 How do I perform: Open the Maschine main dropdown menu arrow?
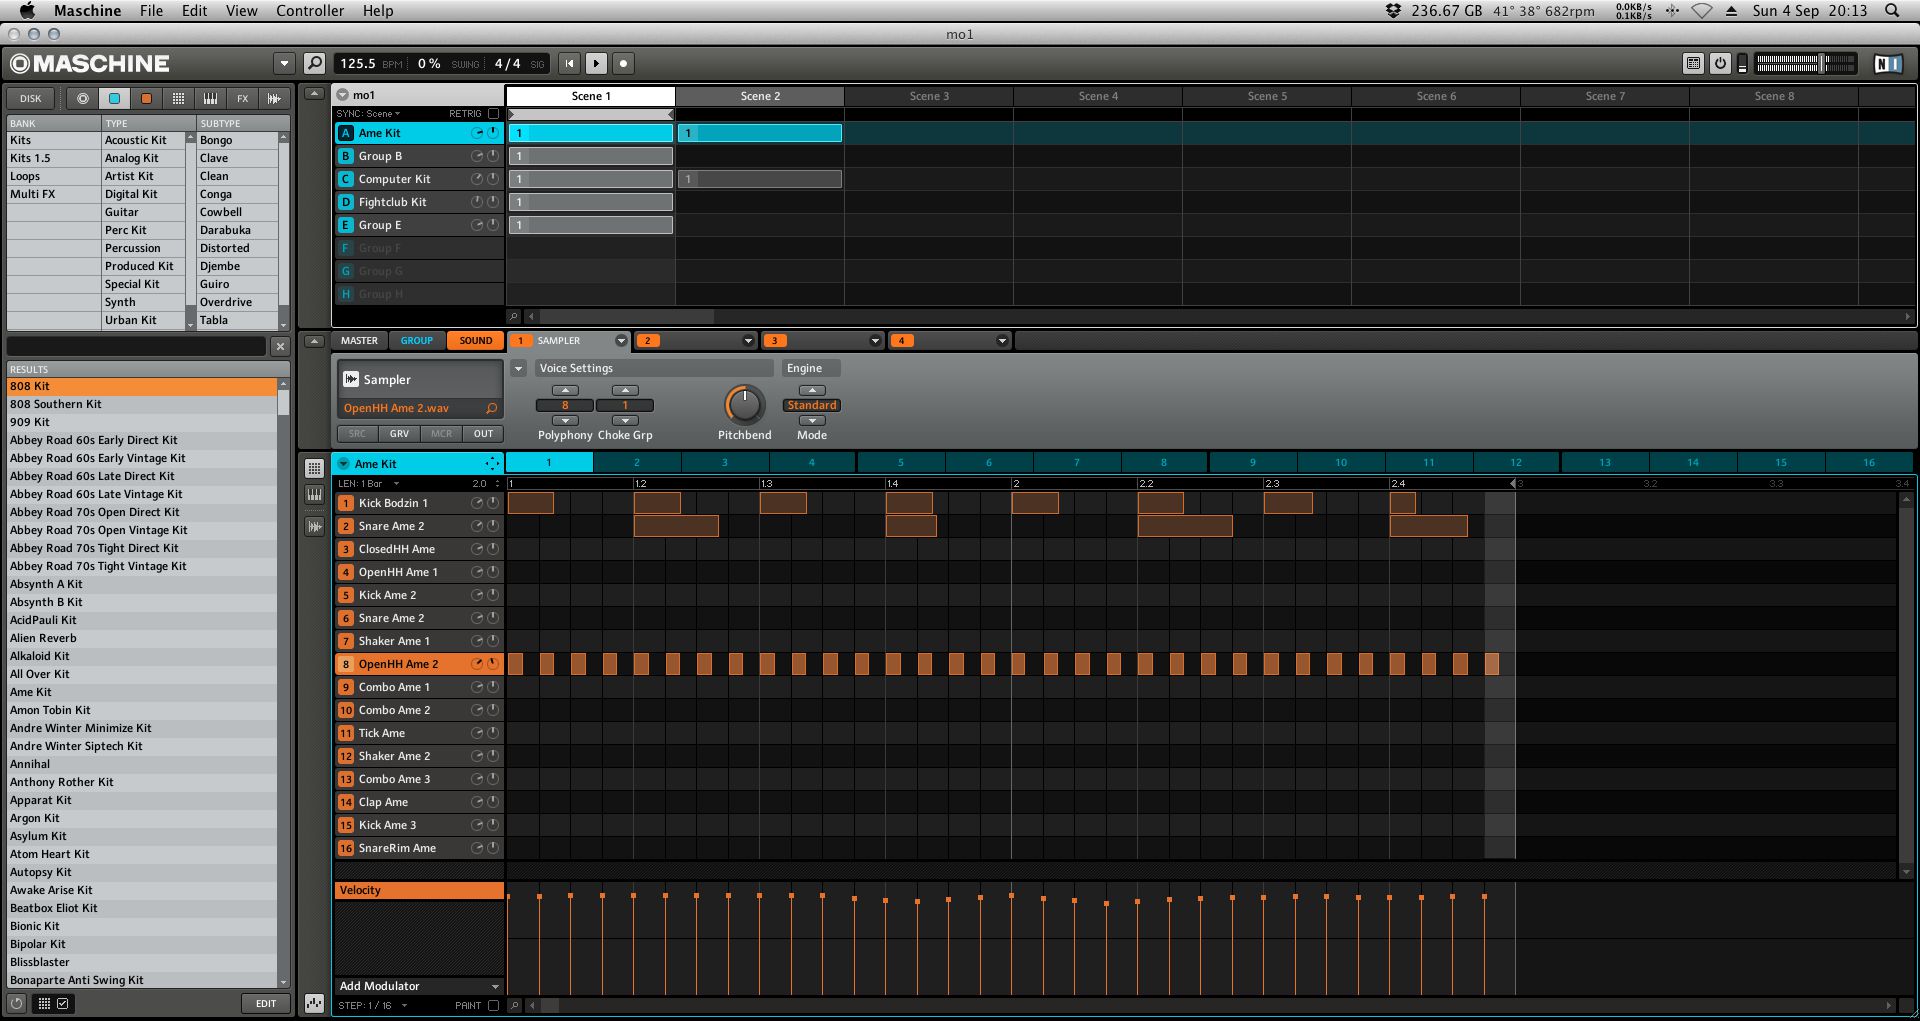pos(284,63)
